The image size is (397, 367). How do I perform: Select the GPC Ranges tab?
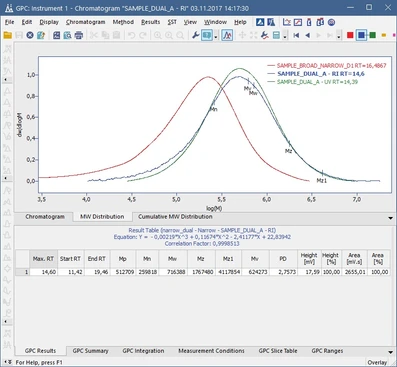click(327, 351)
